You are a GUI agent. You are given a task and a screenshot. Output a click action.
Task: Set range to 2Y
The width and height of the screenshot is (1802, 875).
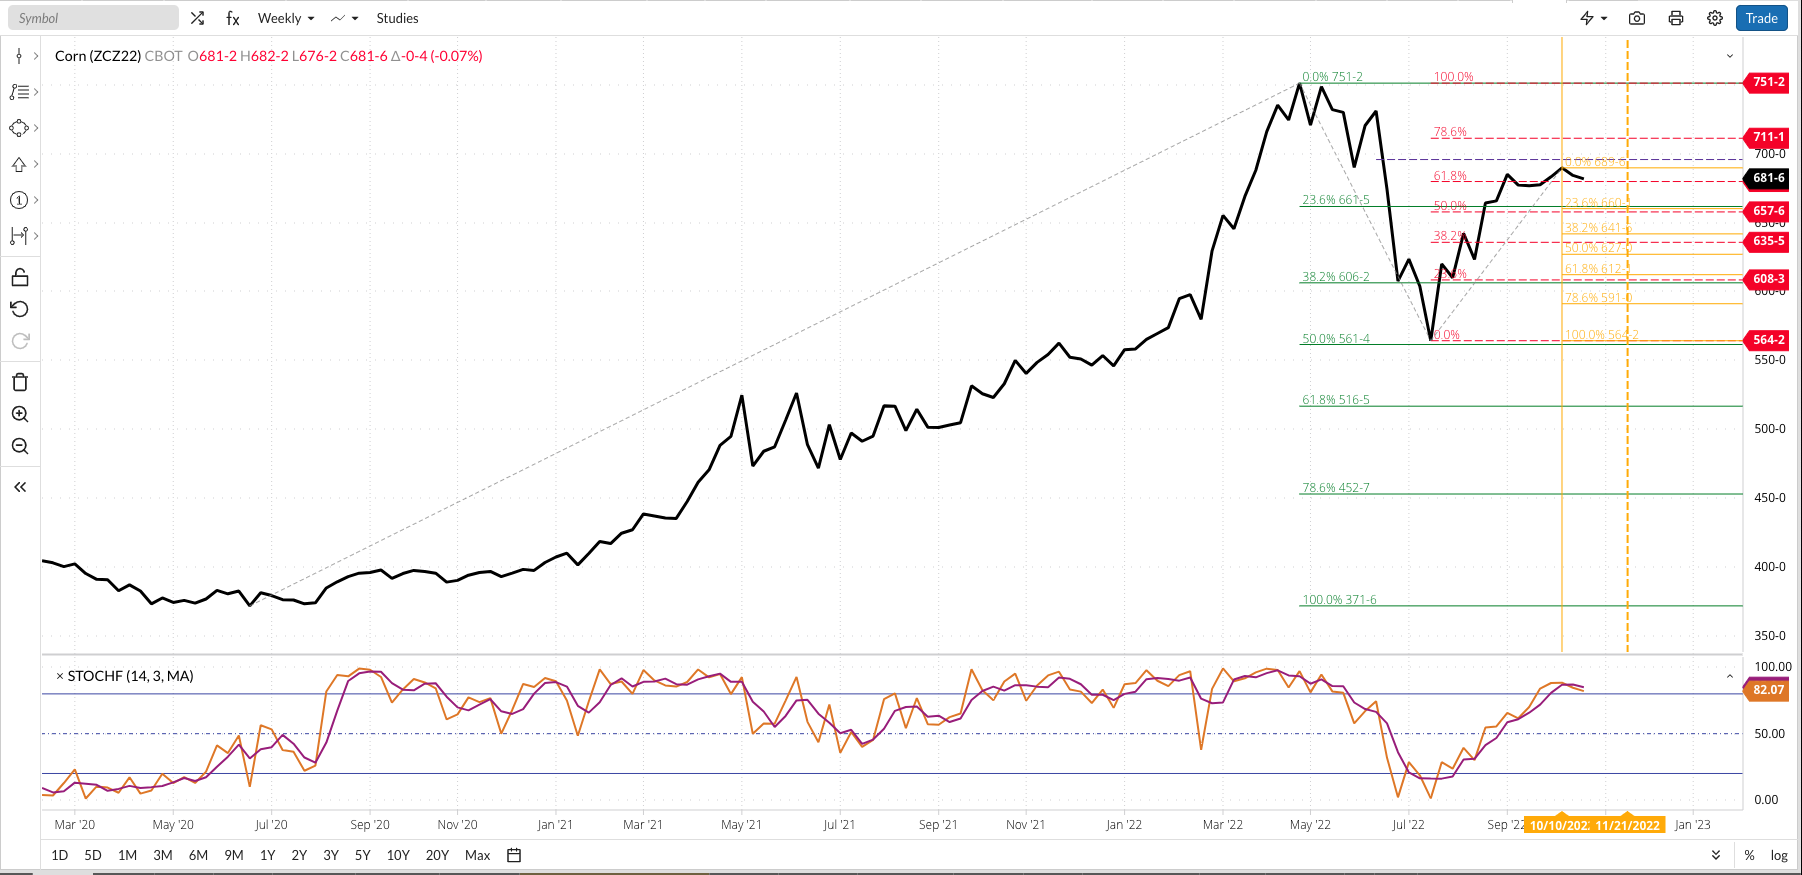coord(299,855)
